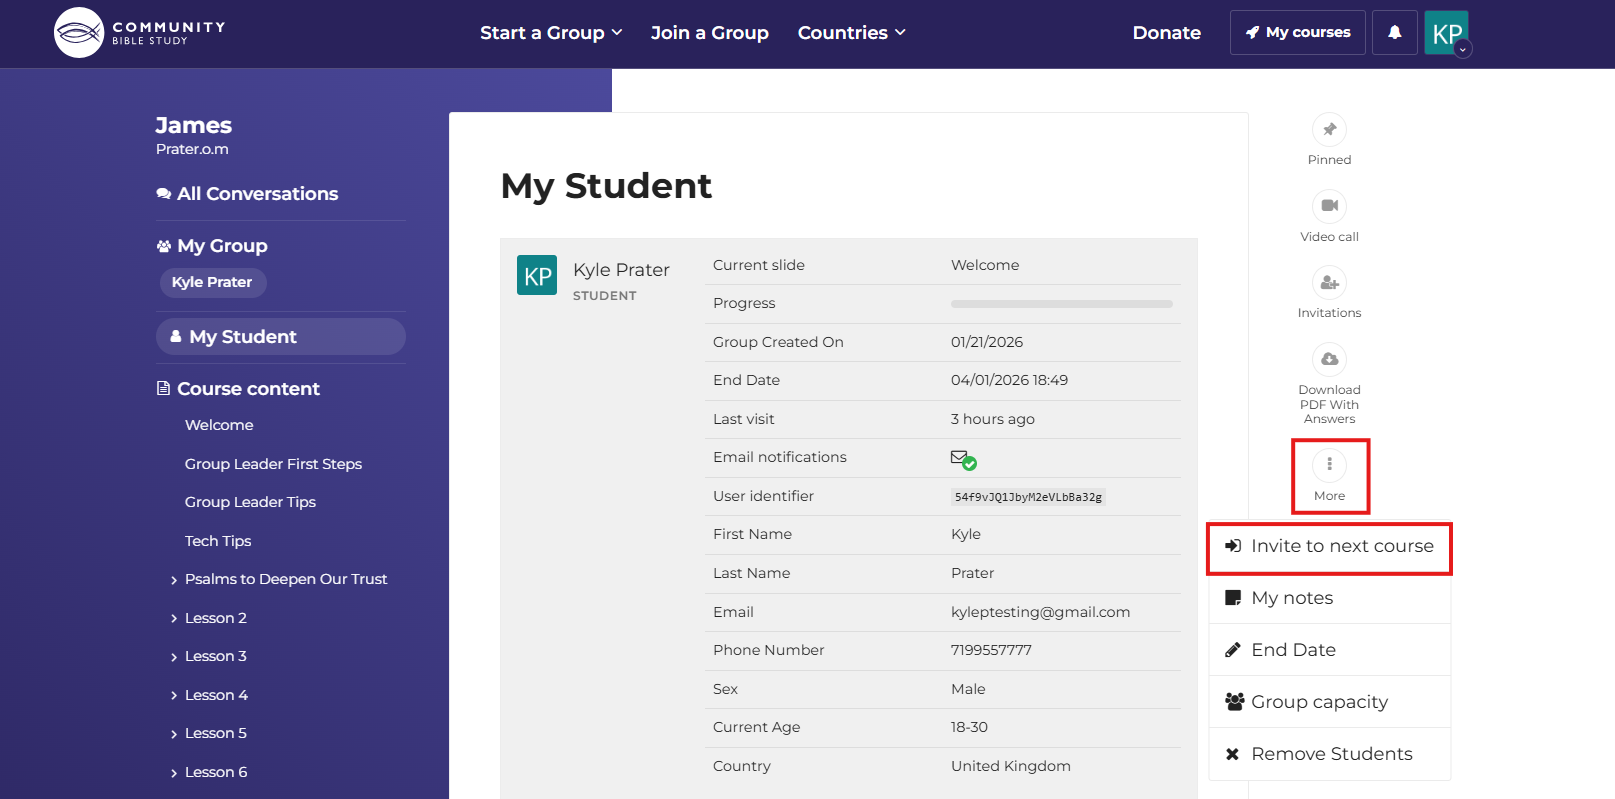Choose Remove Students from the menu
Image resolution: width=1615 pixels, height=799 pixels.
pos(1329,754)
